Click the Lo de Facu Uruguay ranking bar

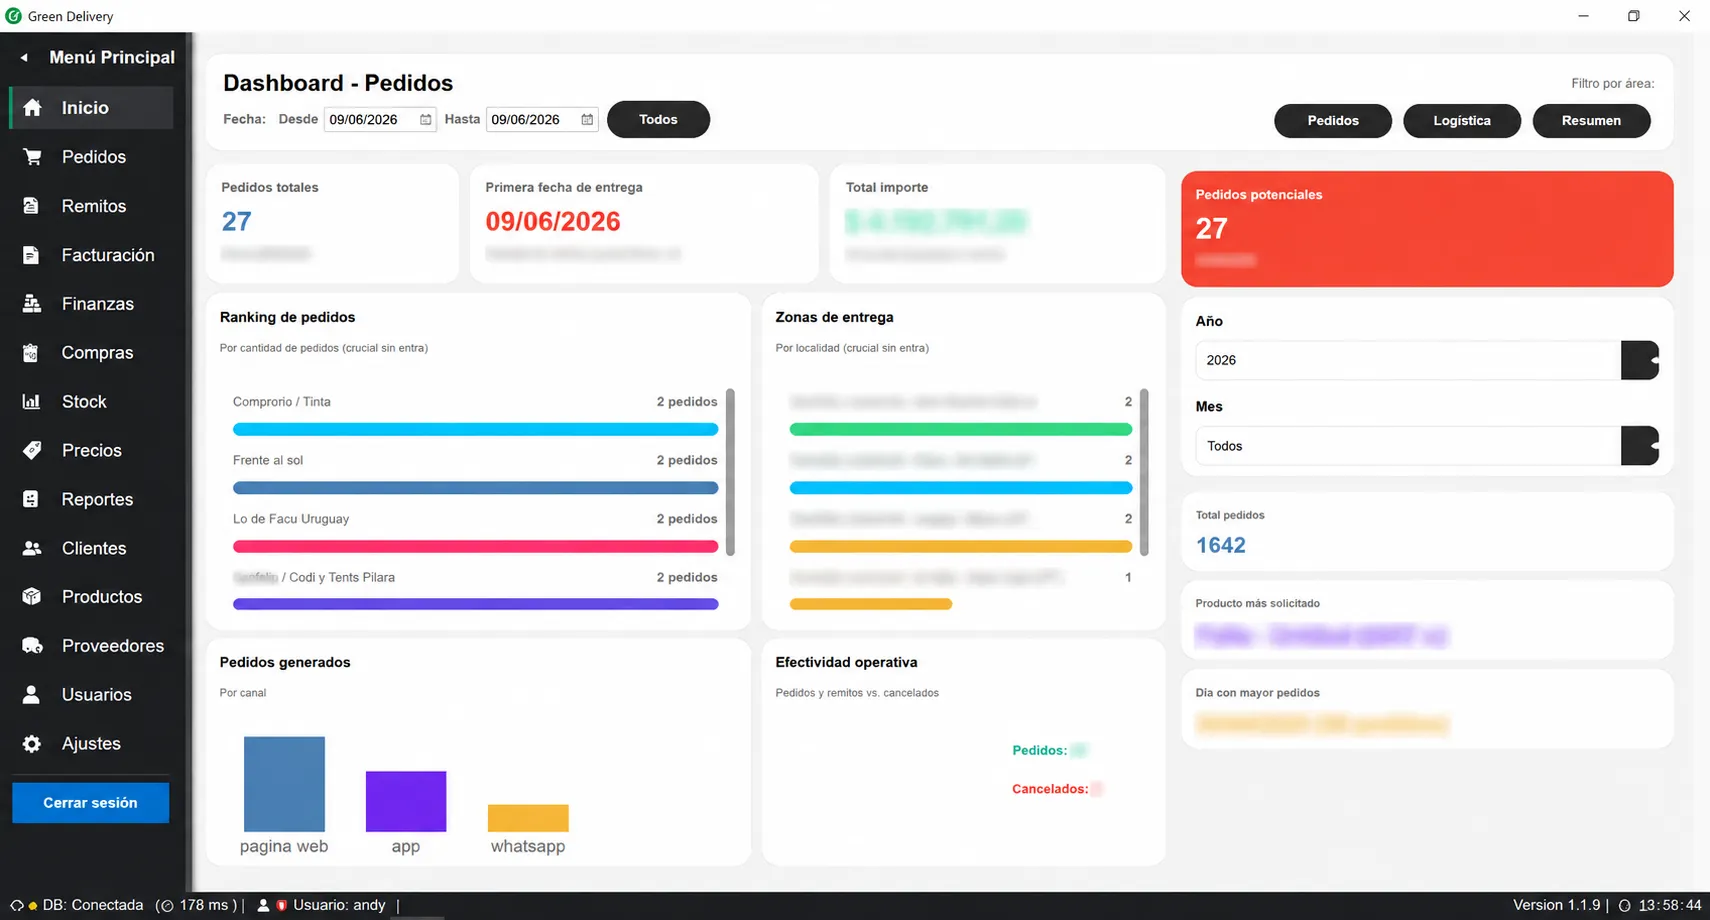pos(475,547)
